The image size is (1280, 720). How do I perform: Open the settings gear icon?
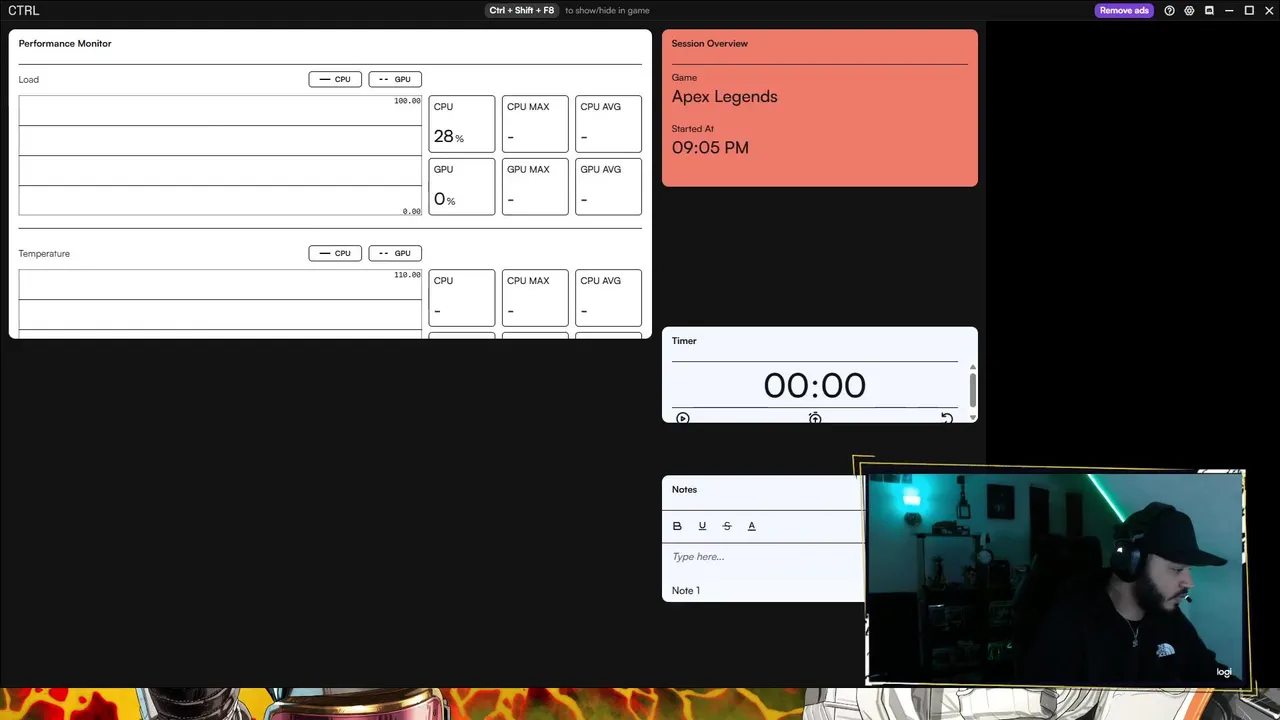click(1189, 11)
